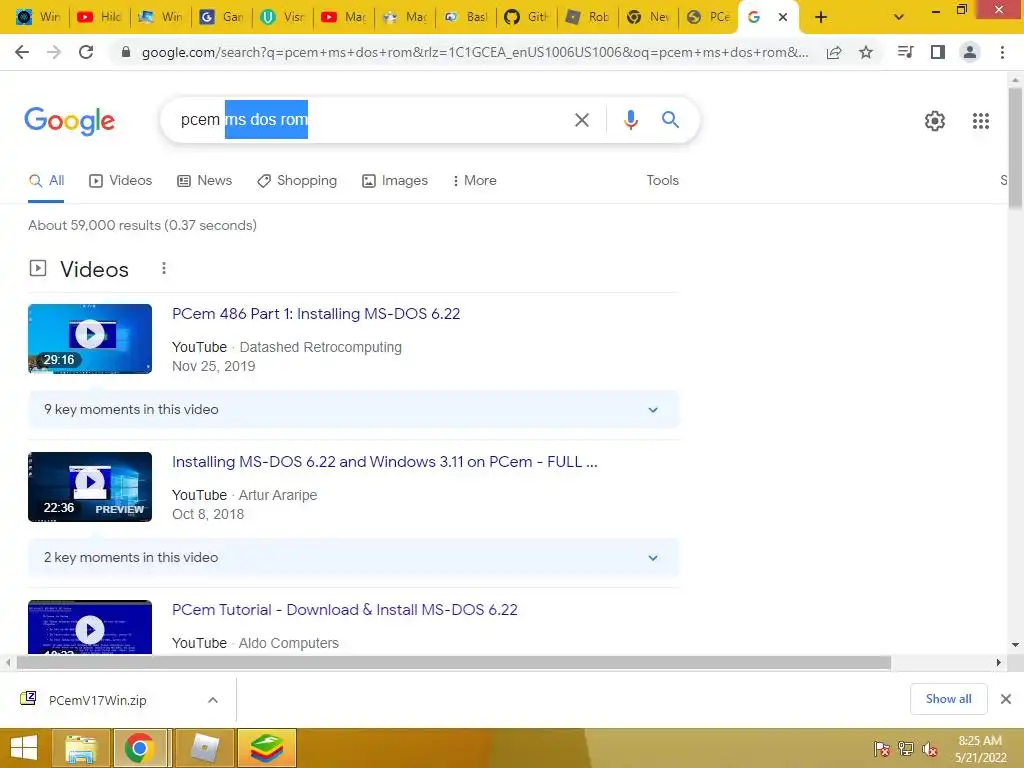Viewport: 1024px width, 768px height.
Task: Play the 22:36 preview video thumbnail
Action: 90,487
